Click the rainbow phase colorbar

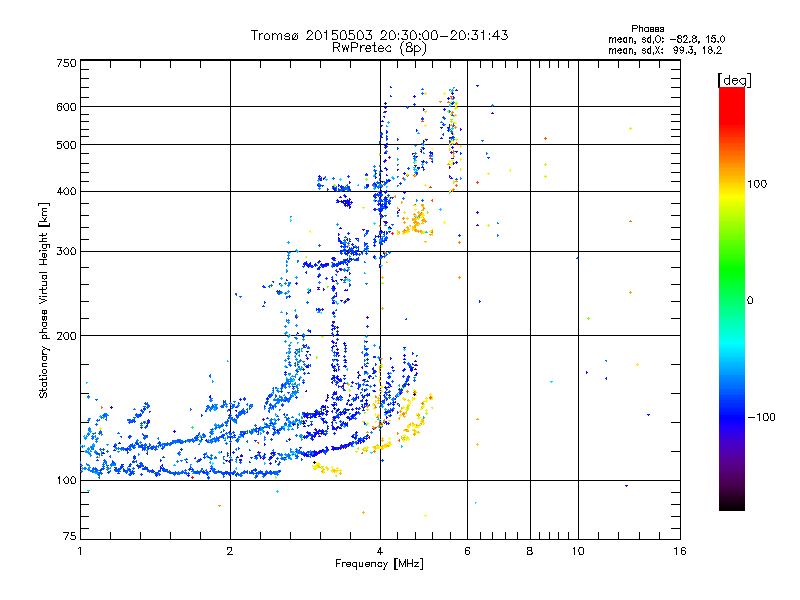[732, 298]
